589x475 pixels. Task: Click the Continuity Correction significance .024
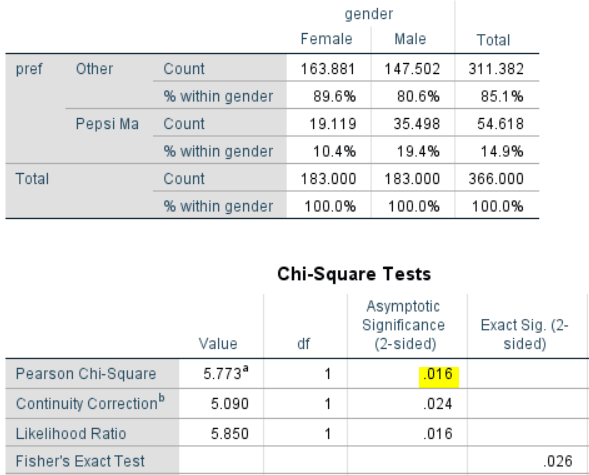438,404
